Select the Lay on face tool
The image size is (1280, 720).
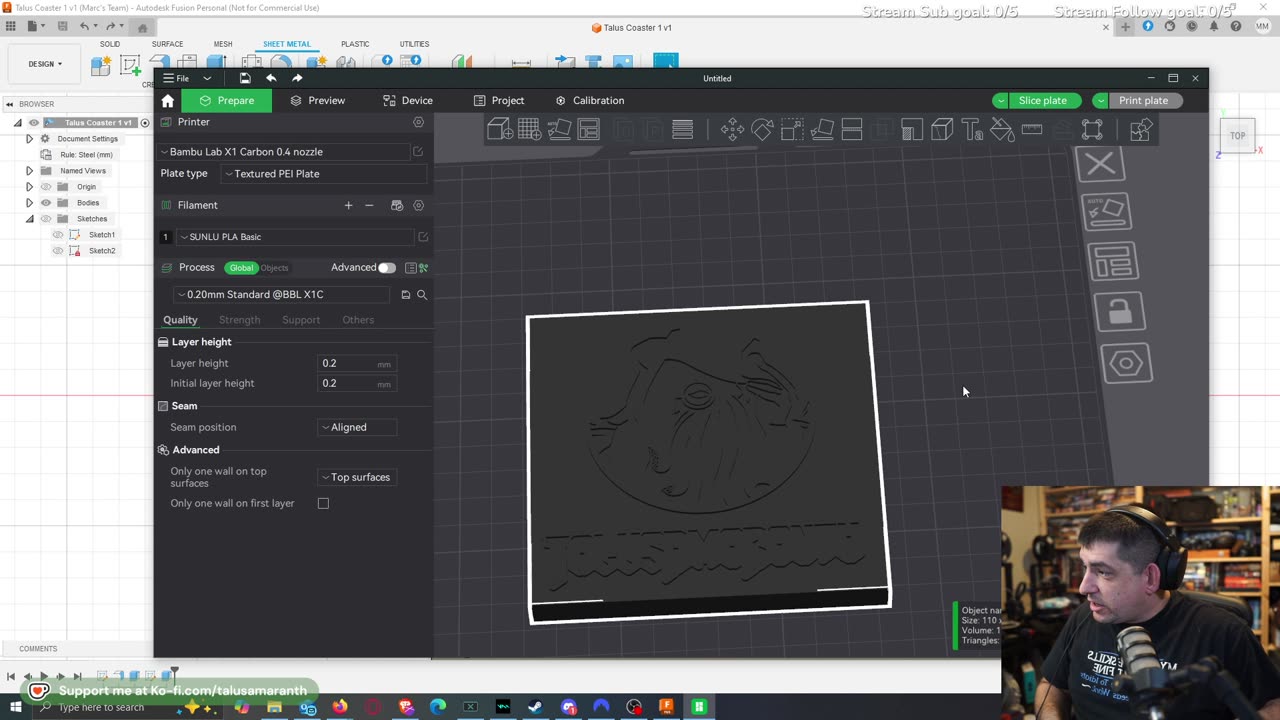822,129
